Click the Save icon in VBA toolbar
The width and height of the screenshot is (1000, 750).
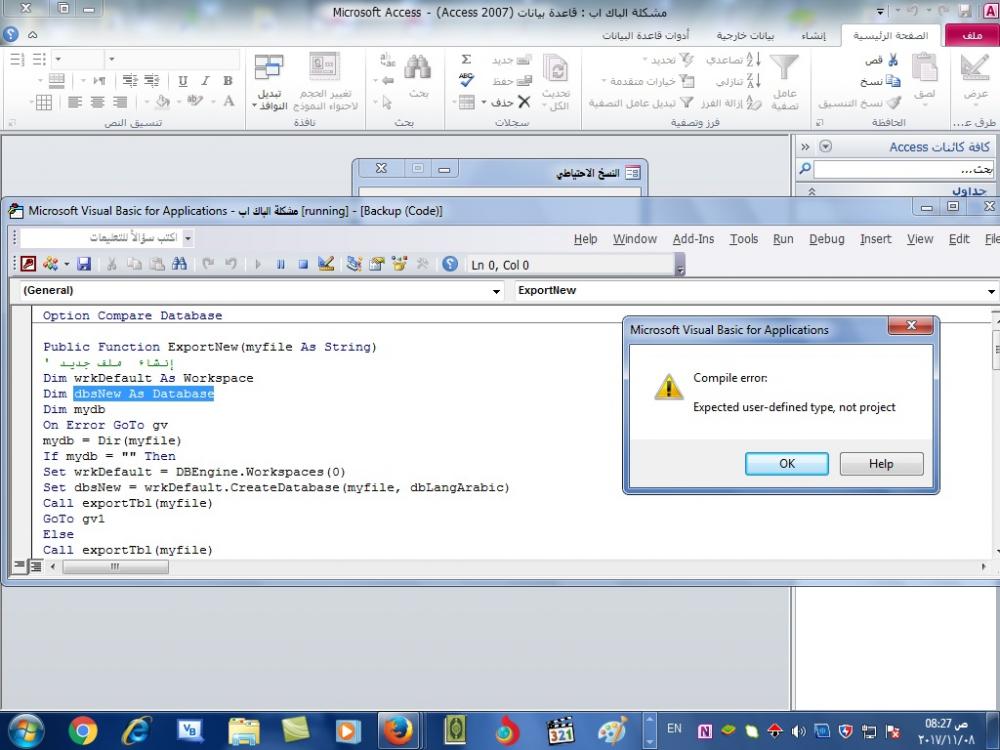tap(84, 265)
